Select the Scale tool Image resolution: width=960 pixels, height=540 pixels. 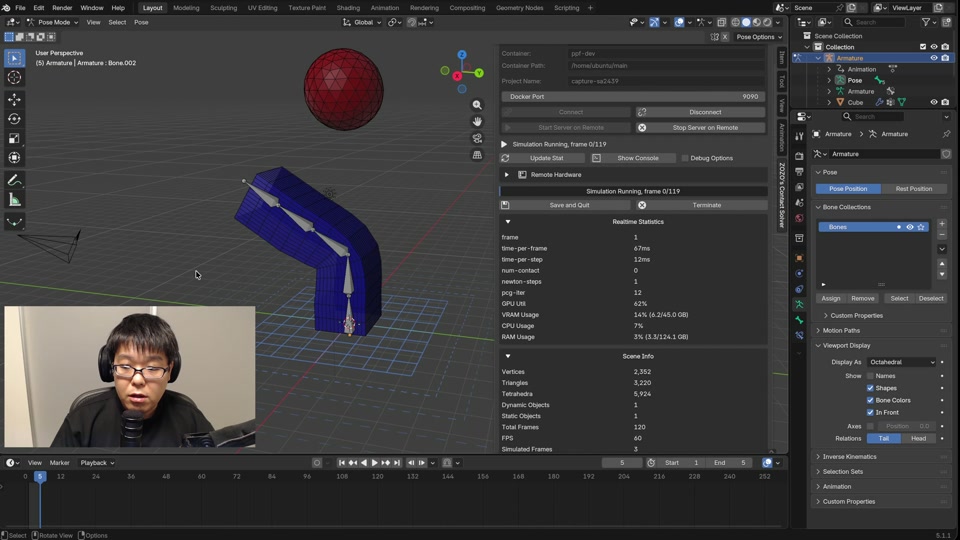click(x=14, y=138)
